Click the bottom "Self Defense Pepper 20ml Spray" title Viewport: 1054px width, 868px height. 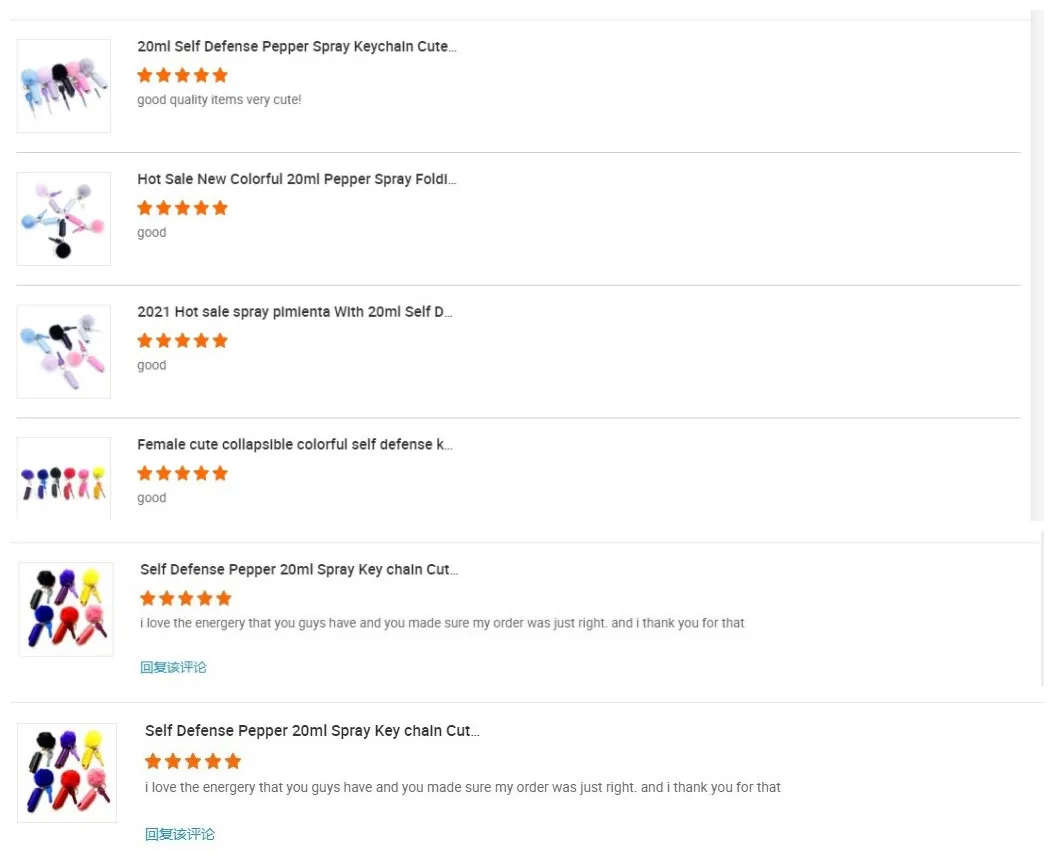[311, 731]
